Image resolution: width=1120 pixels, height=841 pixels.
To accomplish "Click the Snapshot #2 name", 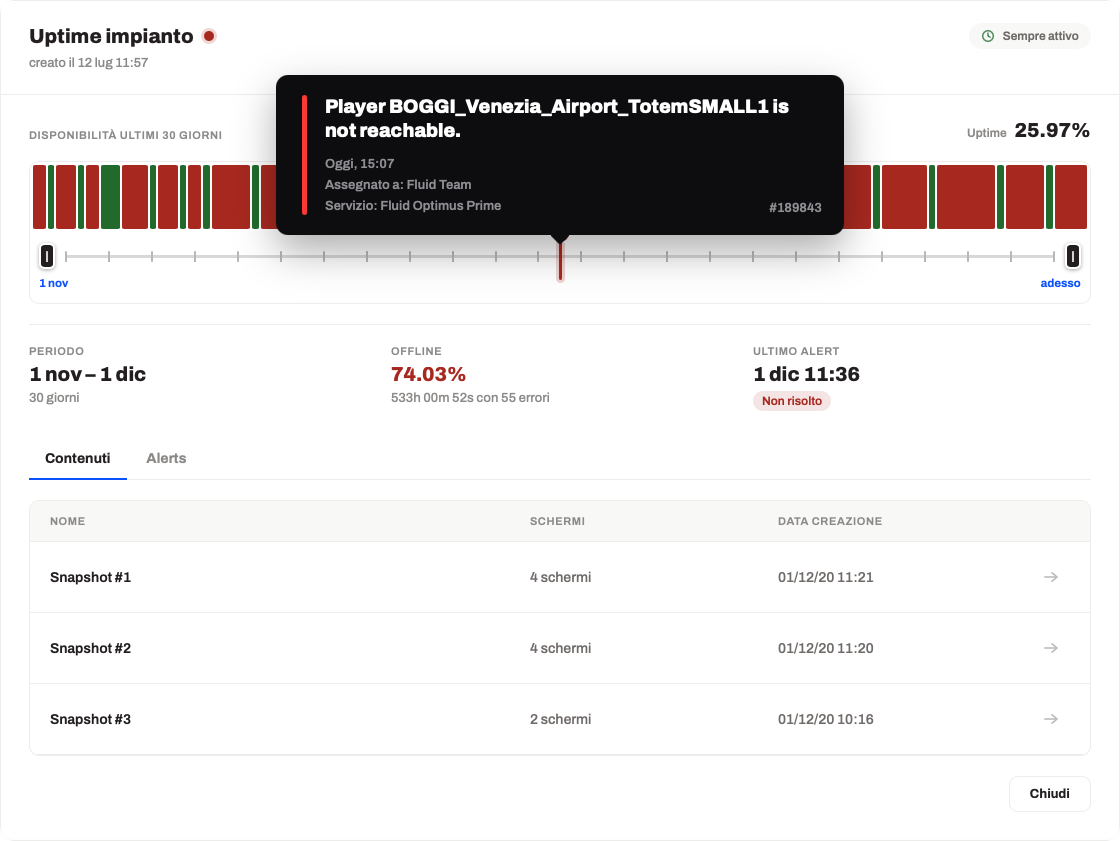I will (x=90, y=648).
